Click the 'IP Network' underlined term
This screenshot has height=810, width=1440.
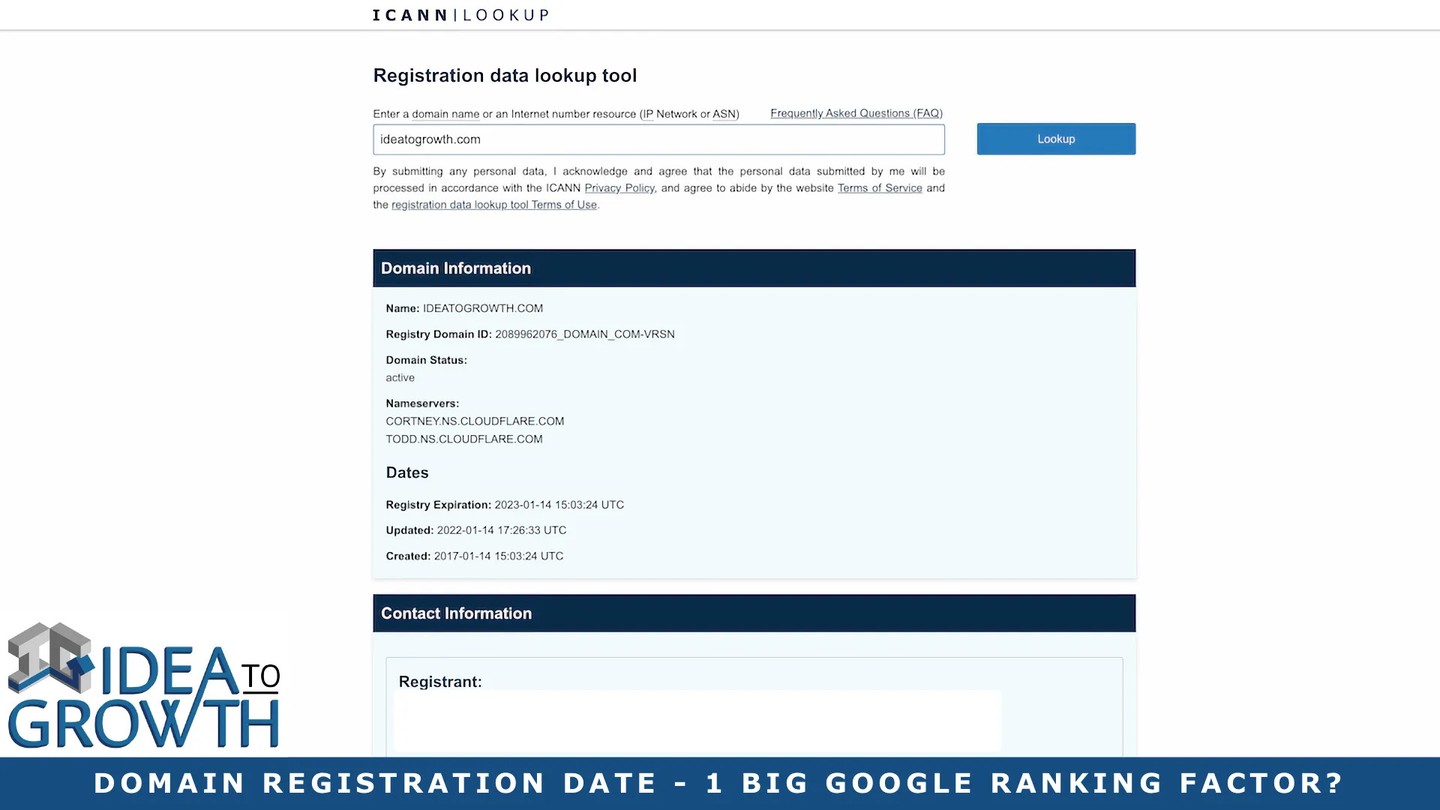pos(670,114)
